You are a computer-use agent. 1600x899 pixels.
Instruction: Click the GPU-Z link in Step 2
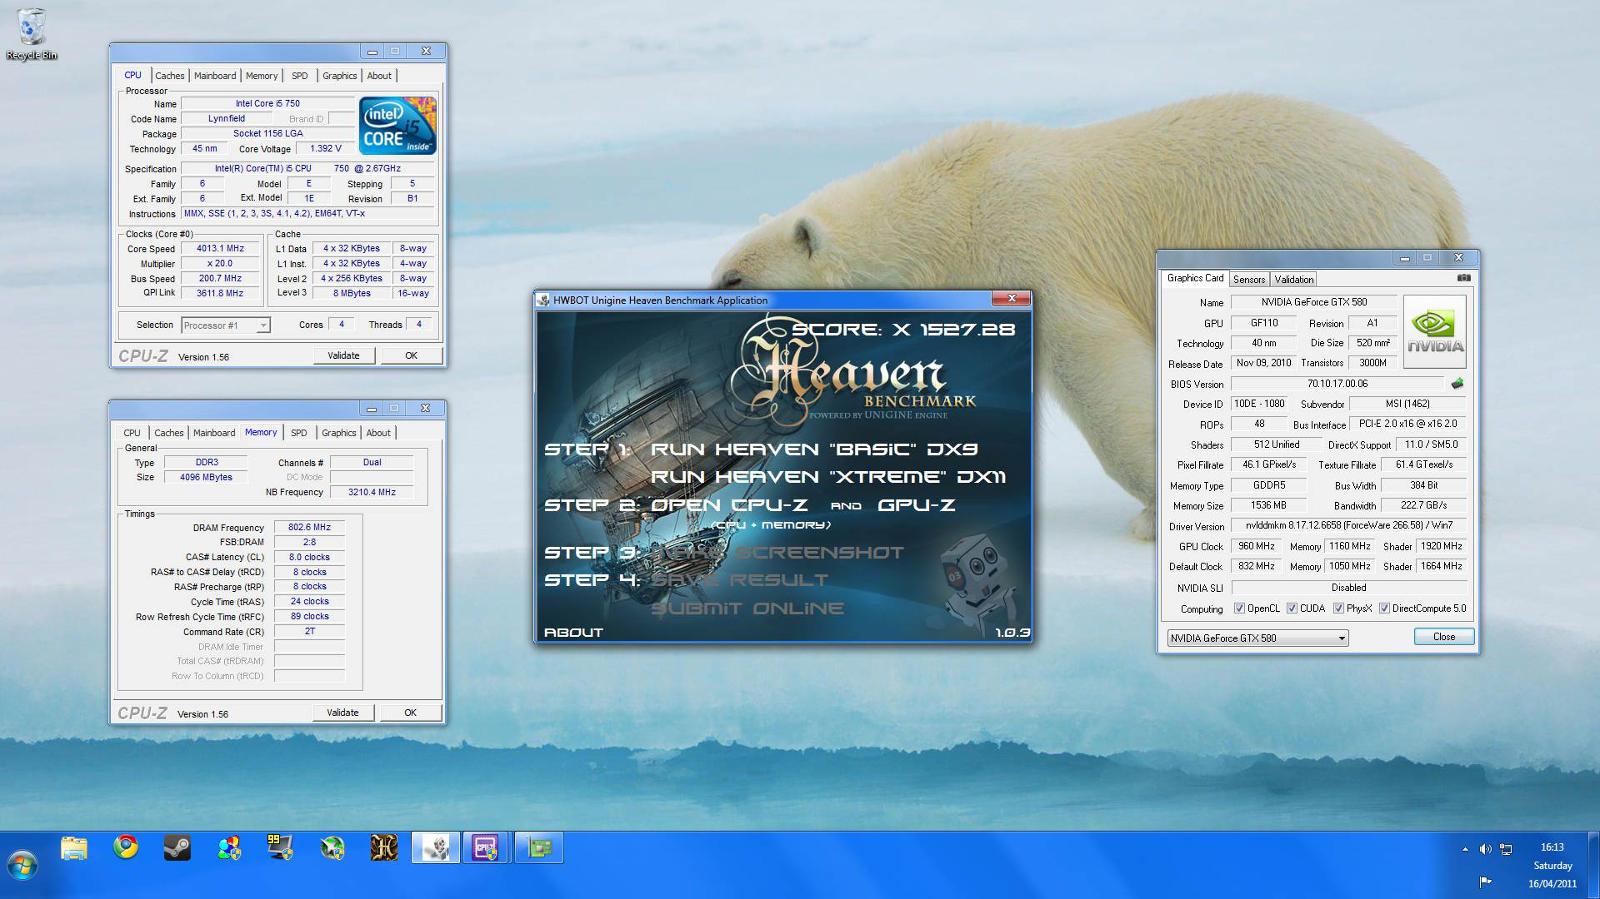pyautogui.click(x=916, y=505)
